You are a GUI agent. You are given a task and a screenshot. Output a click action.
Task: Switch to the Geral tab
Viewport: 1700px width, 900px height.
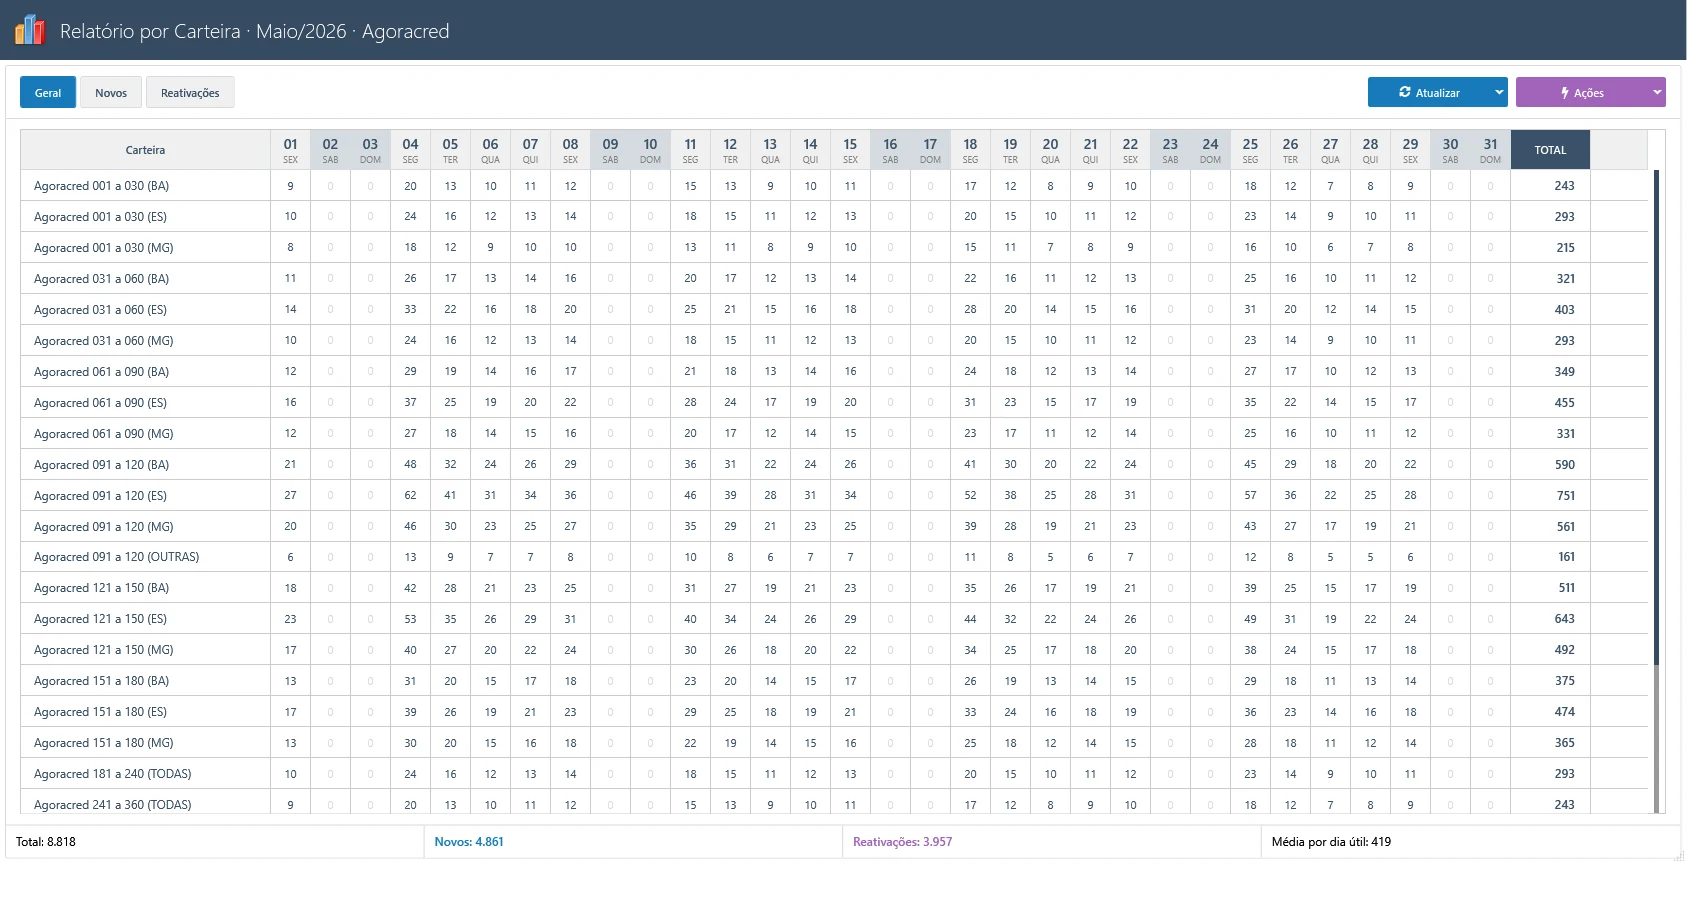[x=48, y=93]
